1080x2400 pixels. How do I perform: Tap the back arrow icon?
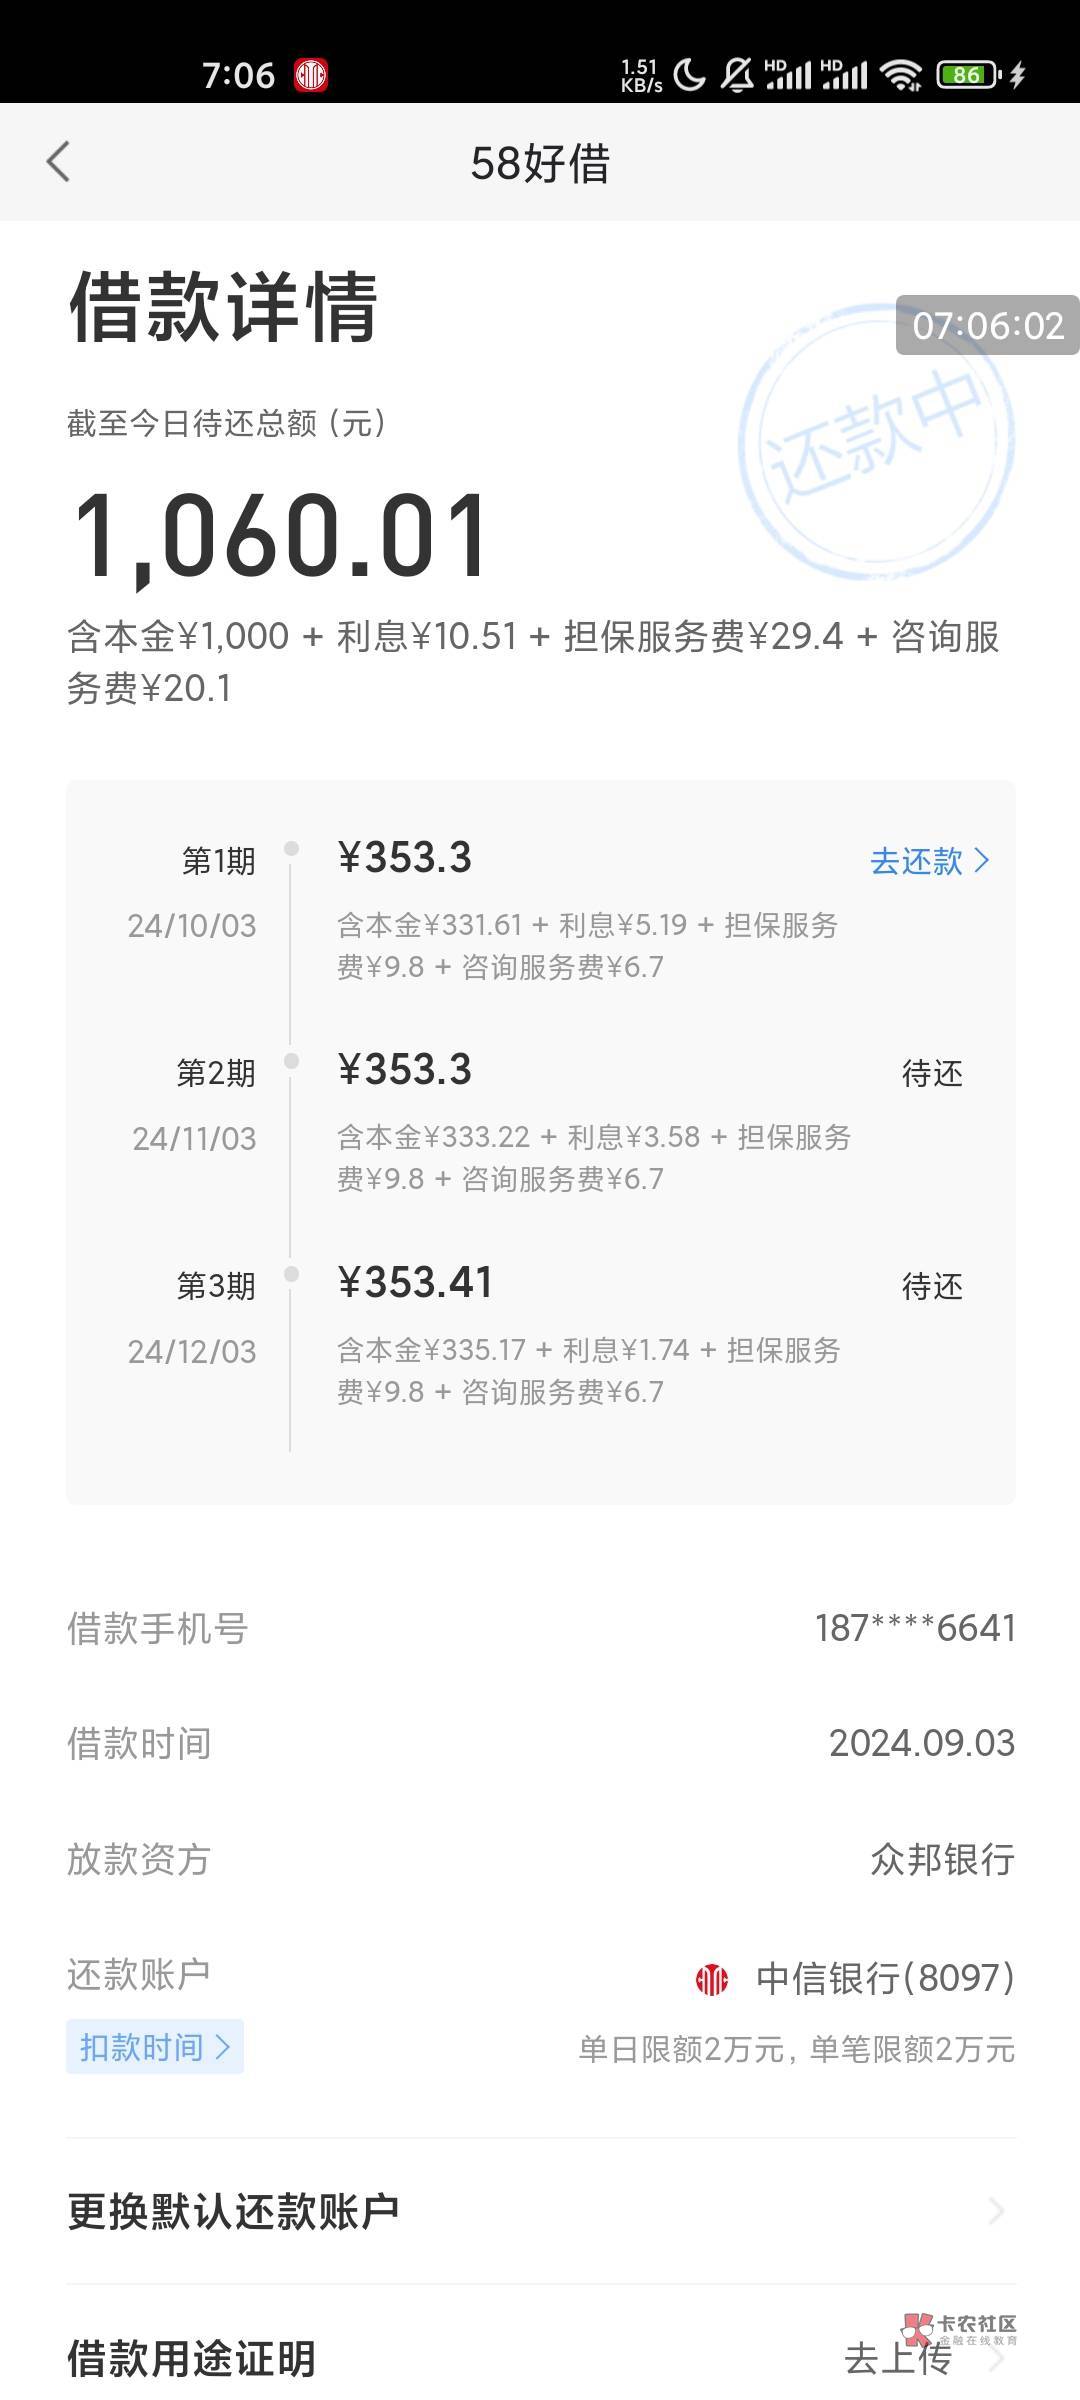58,162
